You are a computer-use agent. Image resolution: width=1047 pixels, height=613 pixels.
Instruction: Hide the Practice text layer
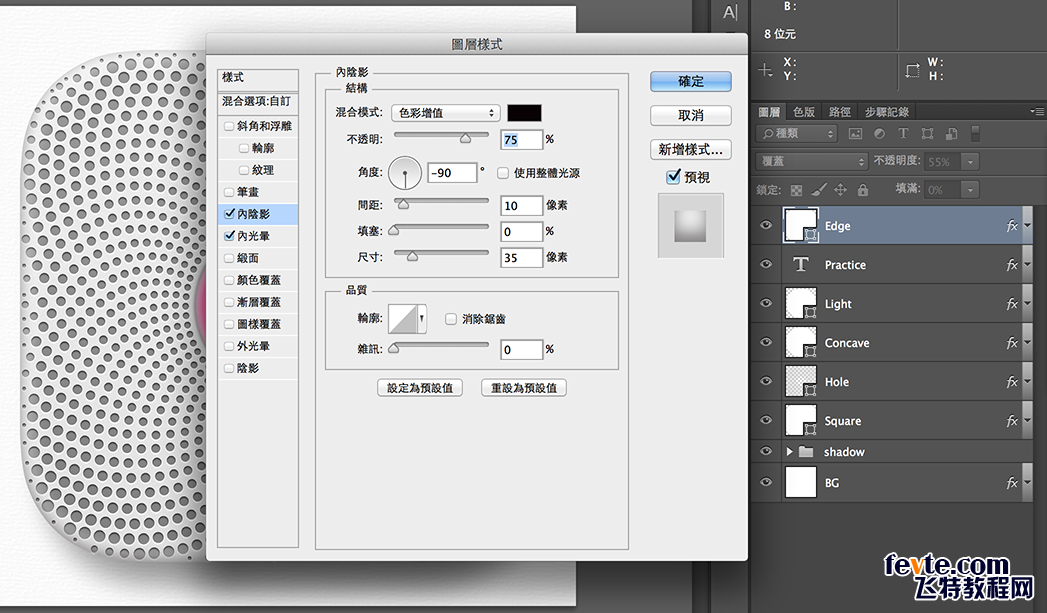click(x=766, y=265)
